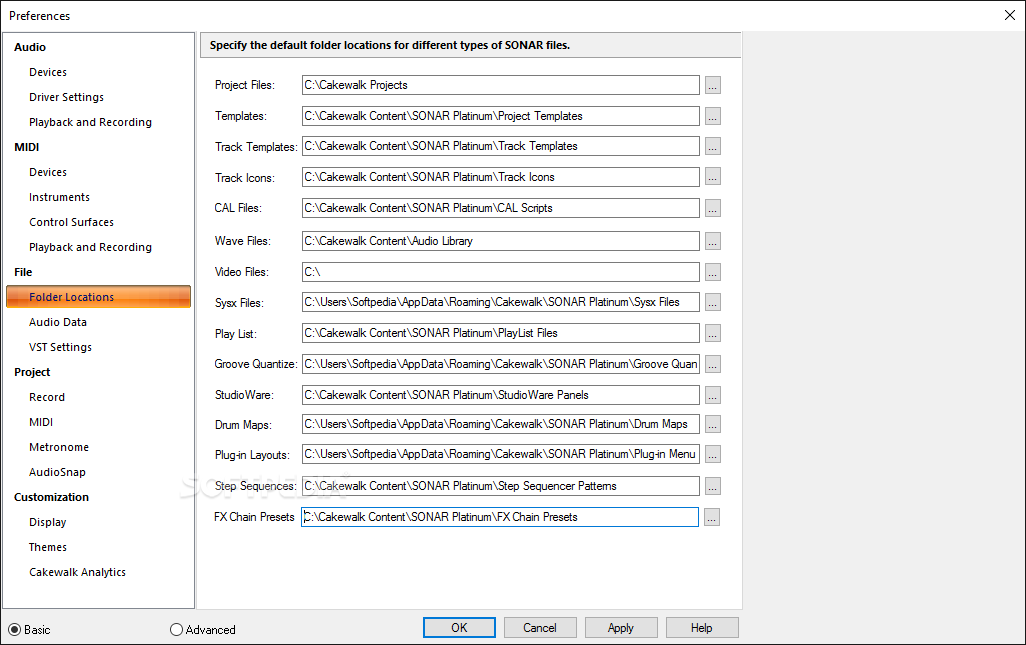Browse for the Plug-in Layouts folder
Screen dimensions: 1026x645
click(713, 454)
